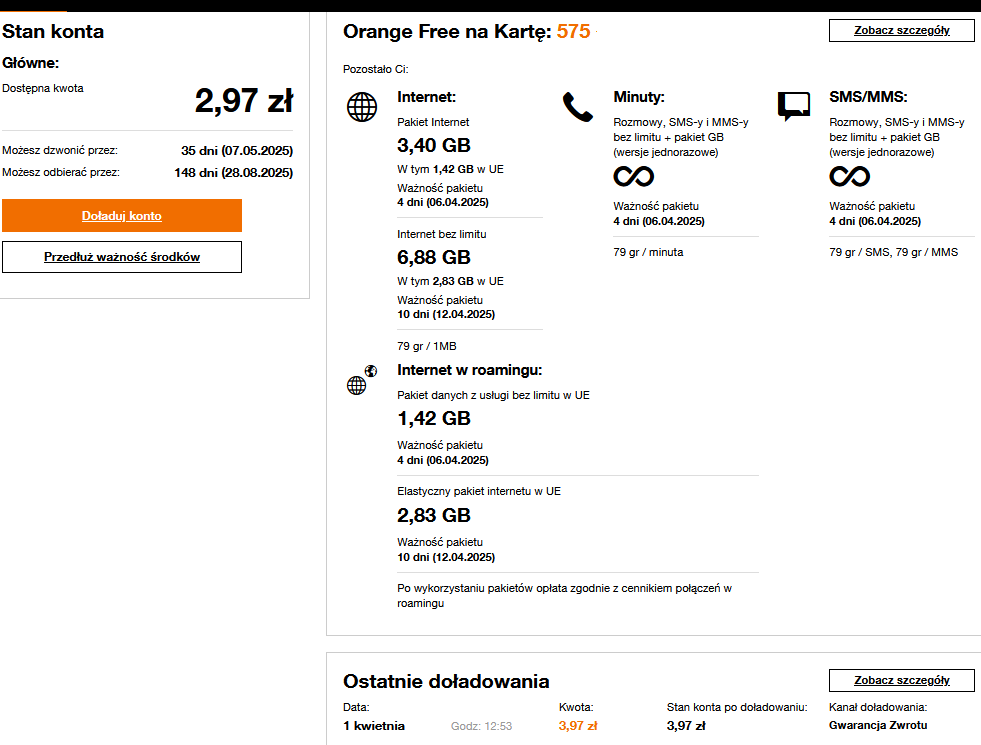
Task: Click the top-up time Godz: 12:53
Action: (481, 726)
